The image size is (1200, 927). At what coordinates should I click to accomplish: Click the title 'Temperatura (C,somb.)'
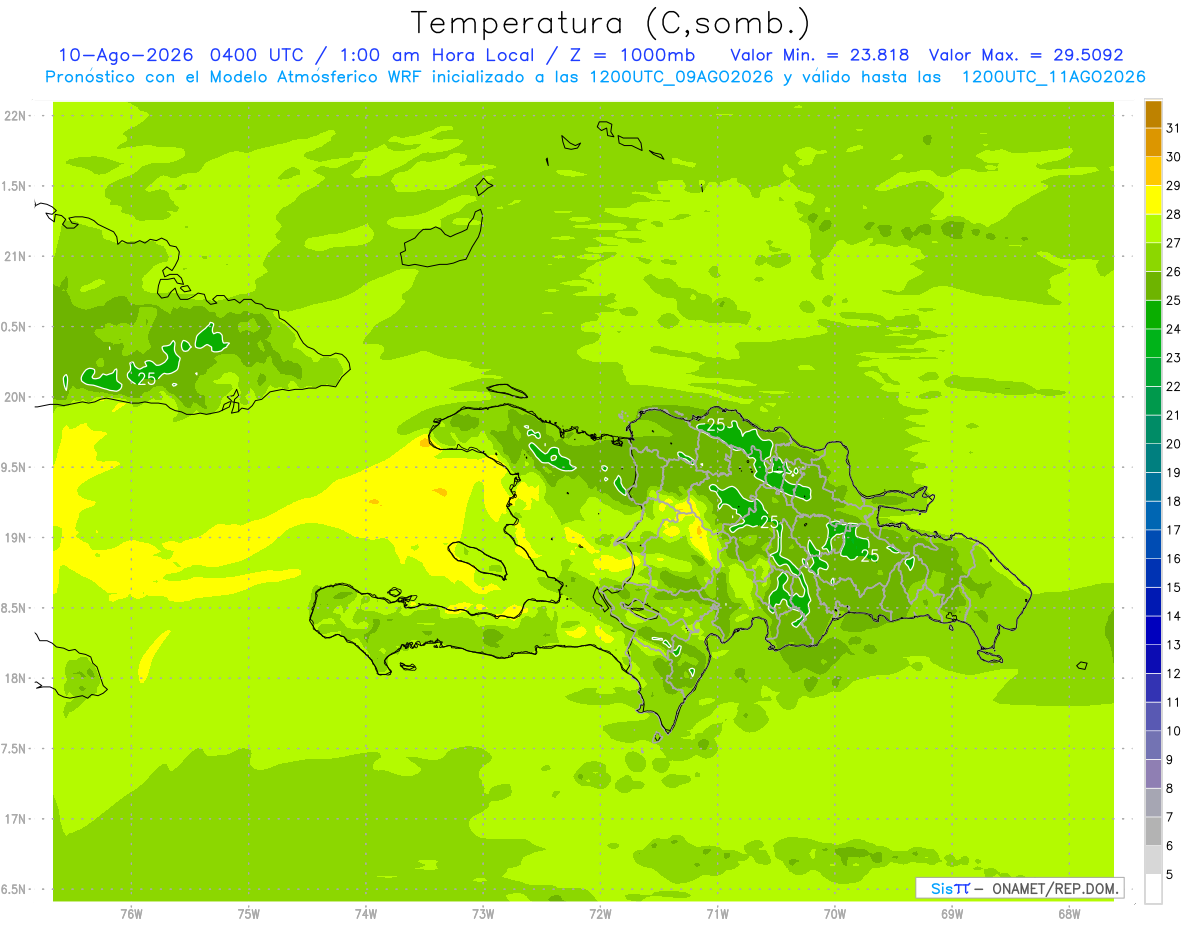(x=611, y=23)
